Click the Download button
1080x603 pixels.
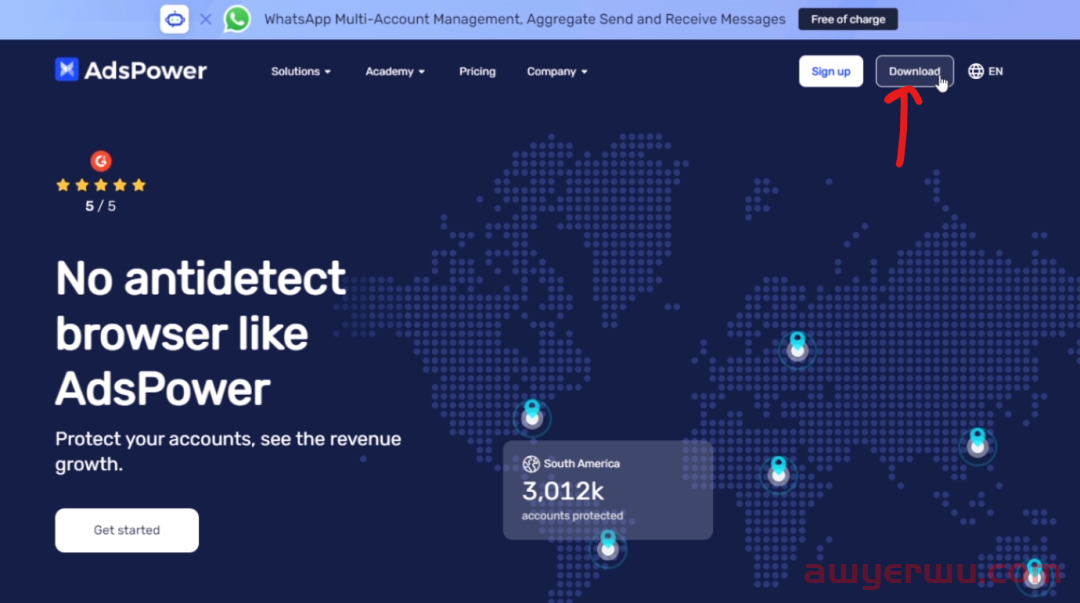tap(914, 71)
